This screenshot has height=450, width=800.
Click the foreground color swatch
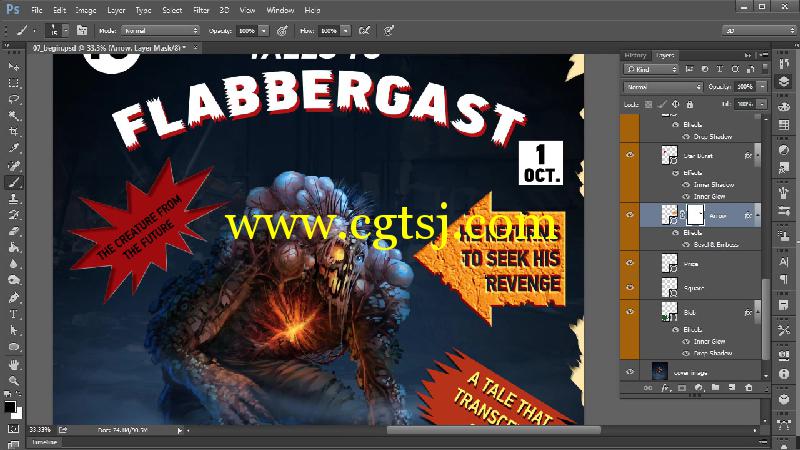coord(10,407)
